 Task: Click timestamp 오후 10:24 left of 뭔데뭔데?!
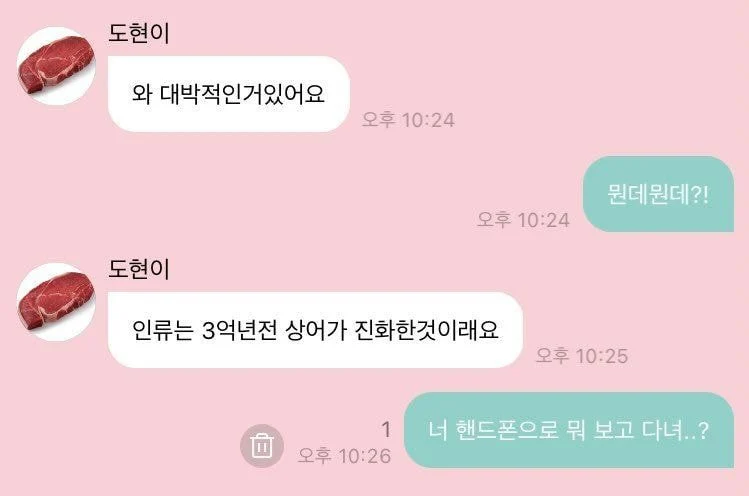(523, 220)
